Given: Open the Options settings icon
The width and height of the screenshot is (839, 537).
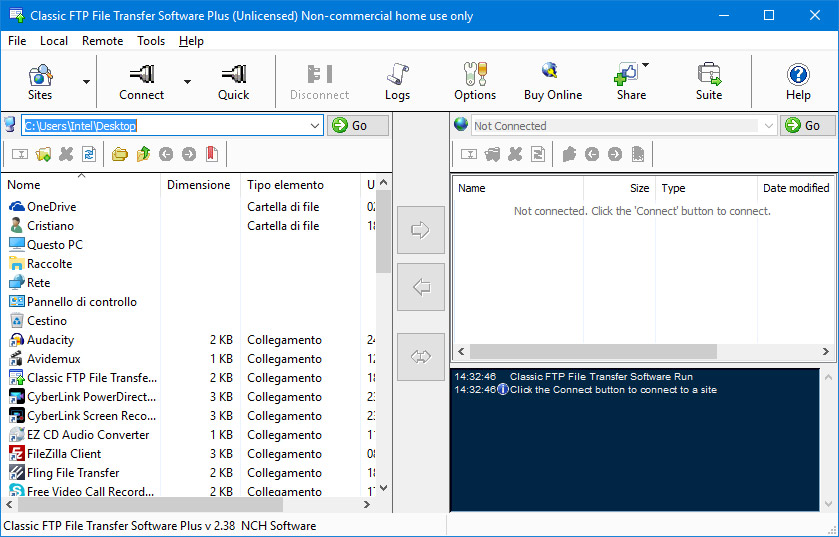Looking at the screenshot, I should (474, 80).
